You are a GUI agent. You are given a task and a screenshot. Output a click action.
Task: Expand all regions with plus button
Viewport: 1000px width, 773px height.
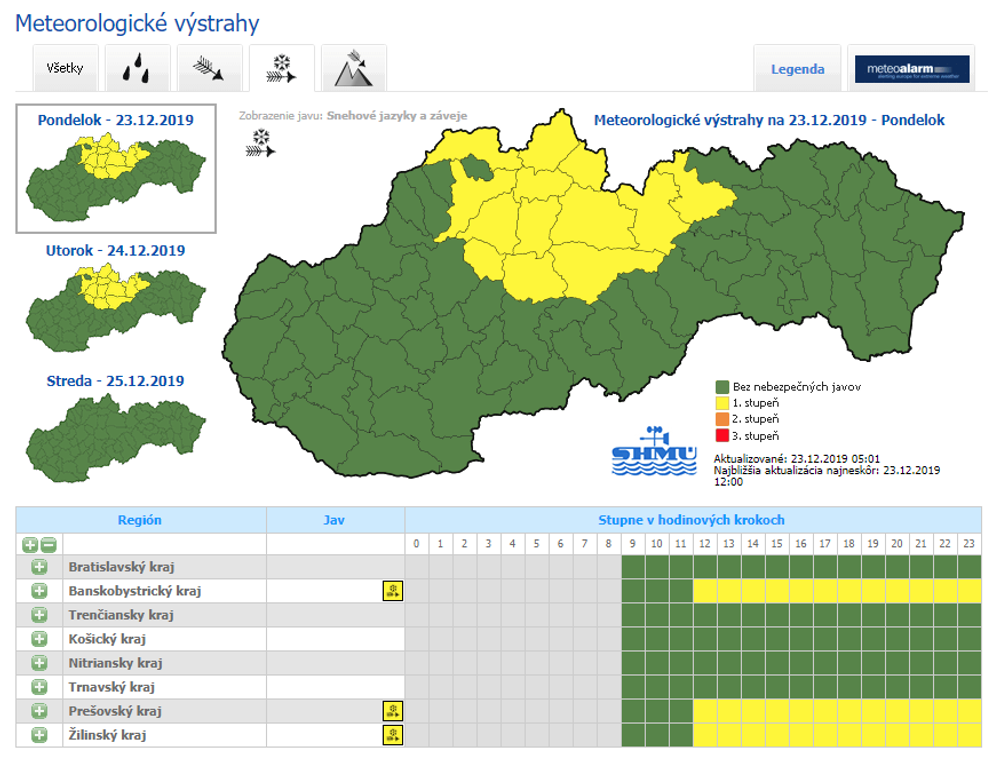30,545
